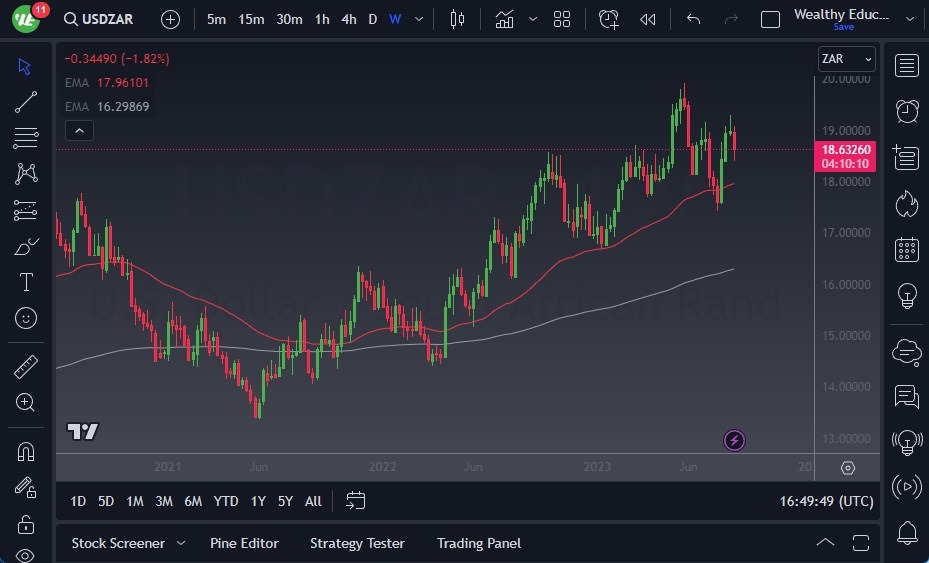The image size is (929, 563).
Task: Select the 4h timeframe button
Action: coord(348,19)
